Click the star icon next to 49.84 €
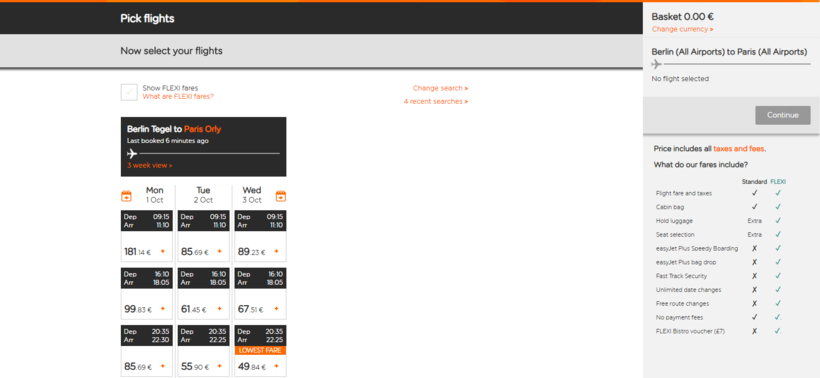The image size is (820, 378). pos(277,366)
